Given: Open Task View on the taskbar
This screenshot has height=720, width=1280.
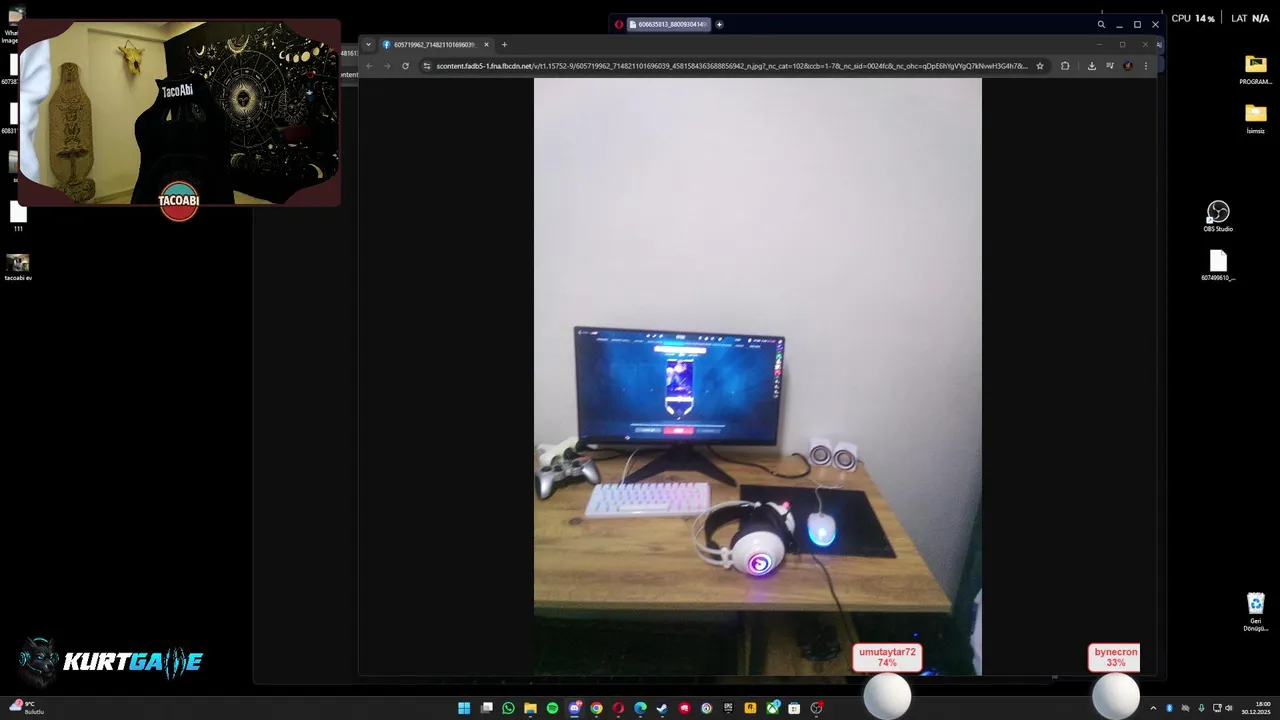Looking at the screenshot, I should [x=487, y=708].
